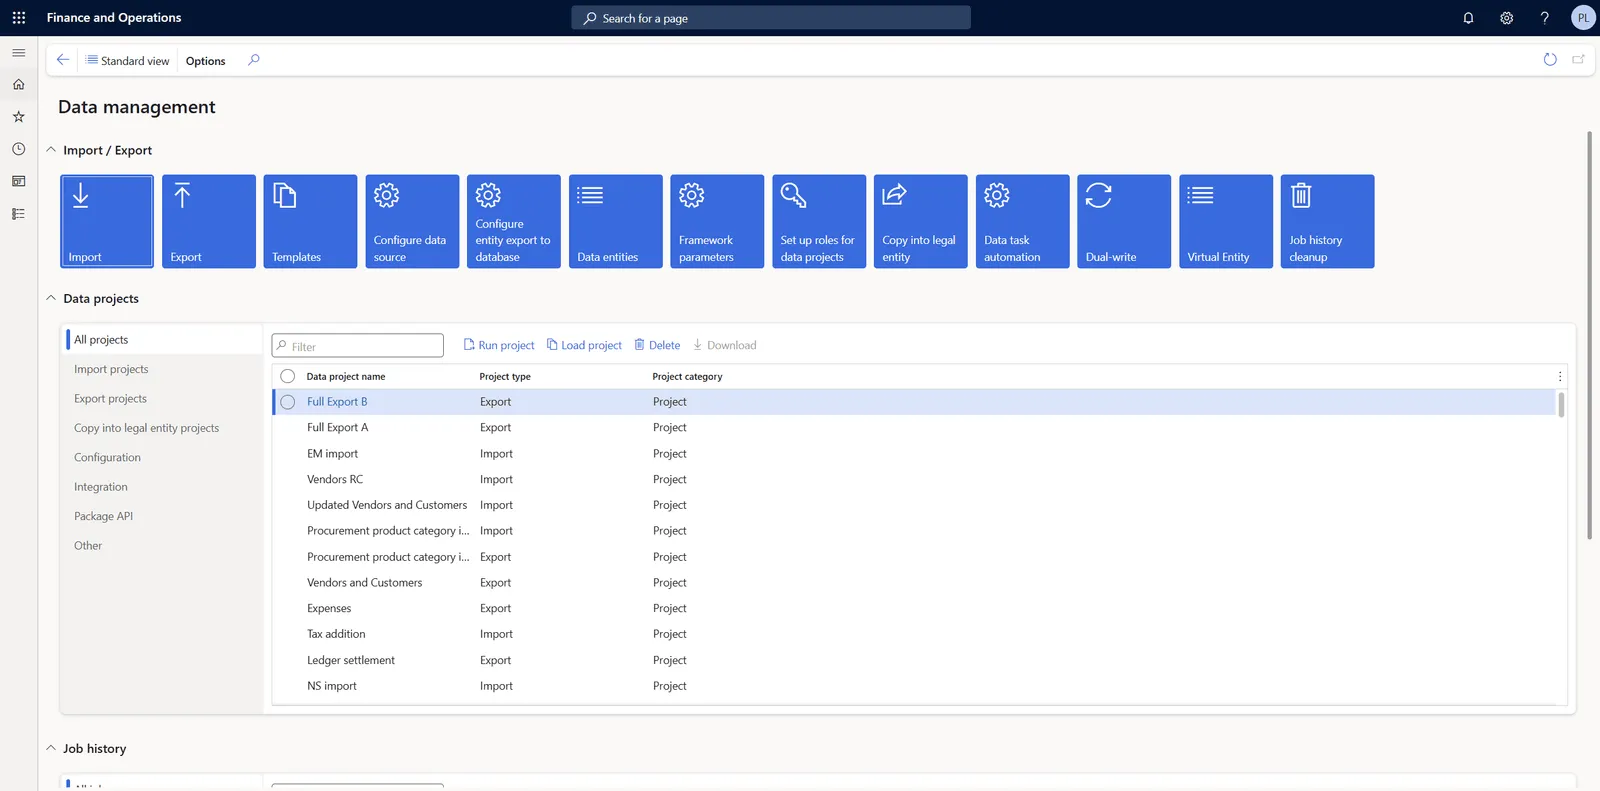
Task: Select the Ledger settlement row
Action: [x=914, y=661]
